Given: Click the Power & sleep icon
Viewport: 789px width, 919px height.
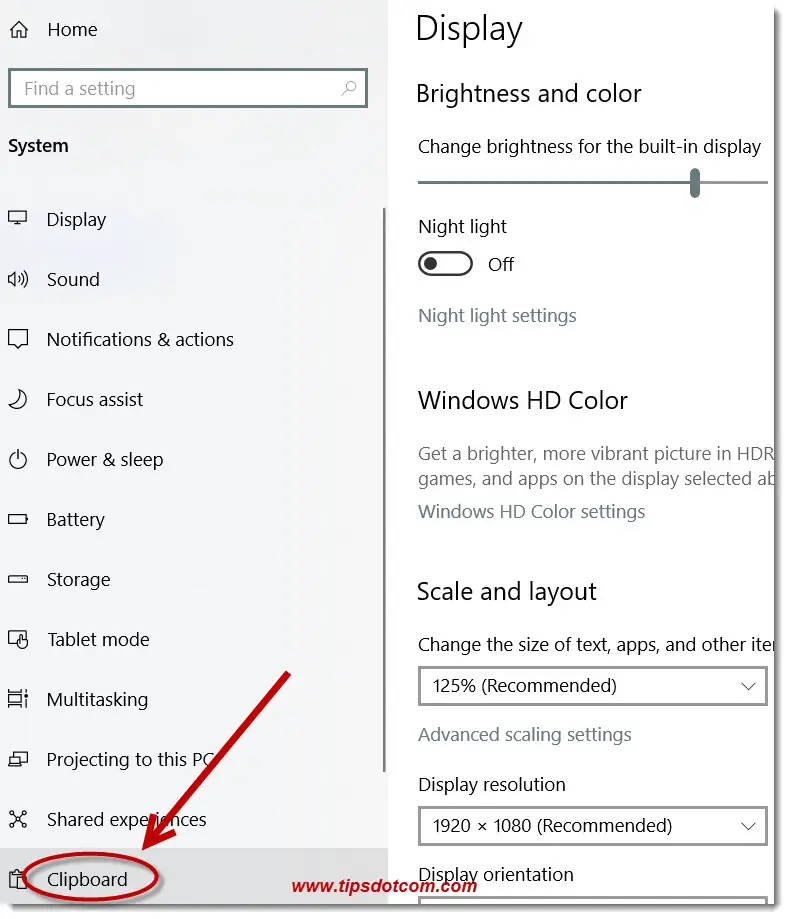Looking at the screenshot, I should (18, 459).
